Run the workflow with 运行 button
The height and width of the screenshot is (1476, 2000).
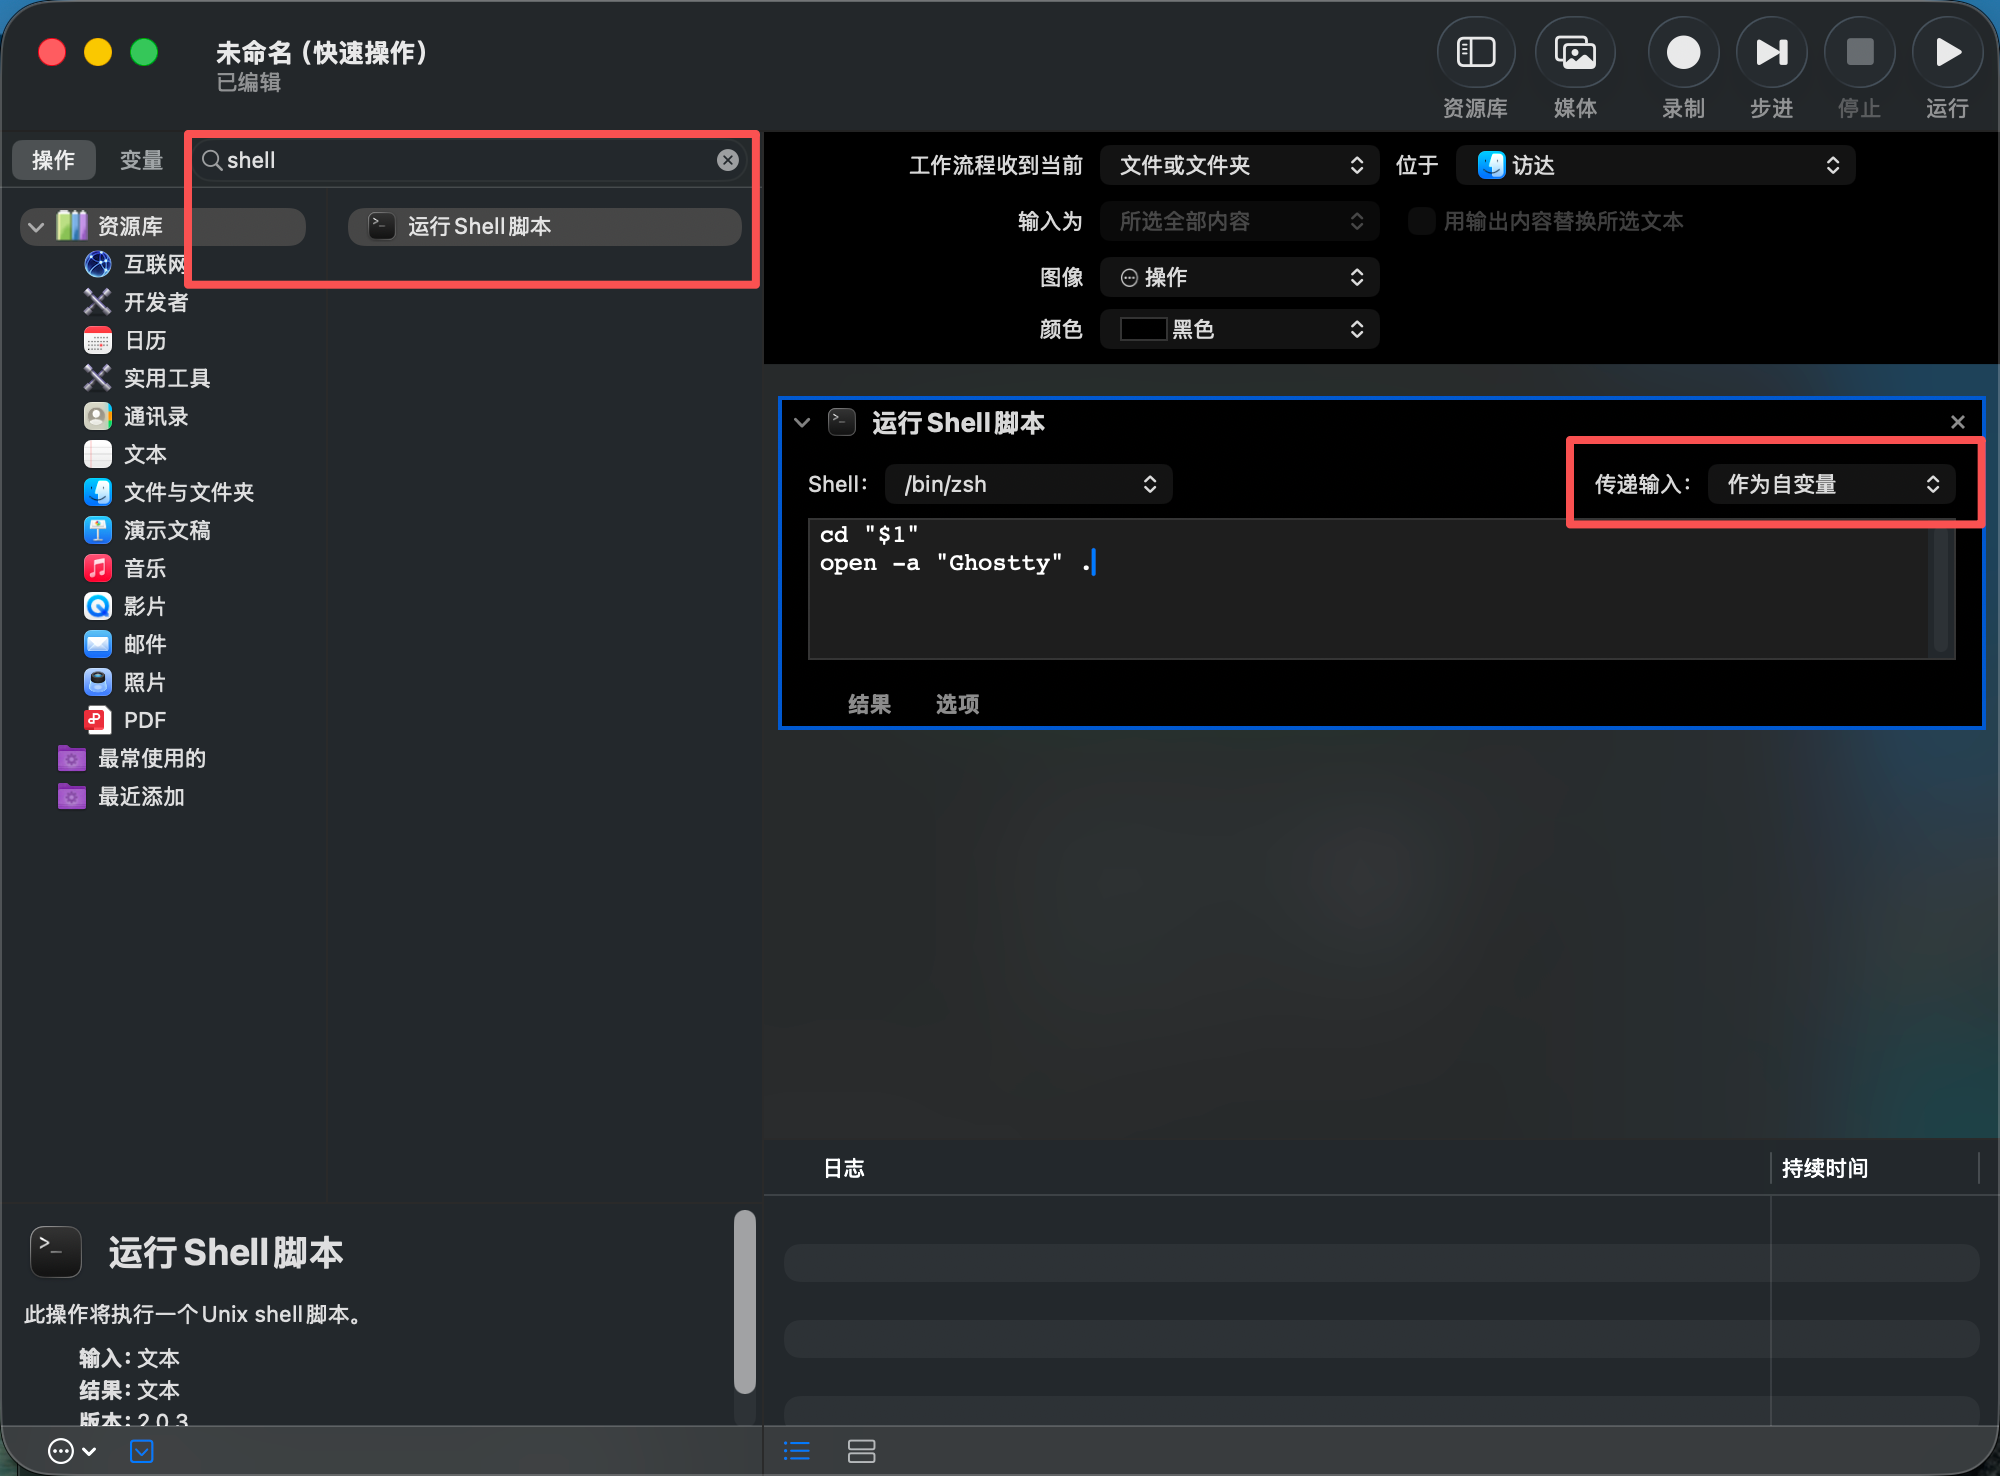click(1946, 53)
